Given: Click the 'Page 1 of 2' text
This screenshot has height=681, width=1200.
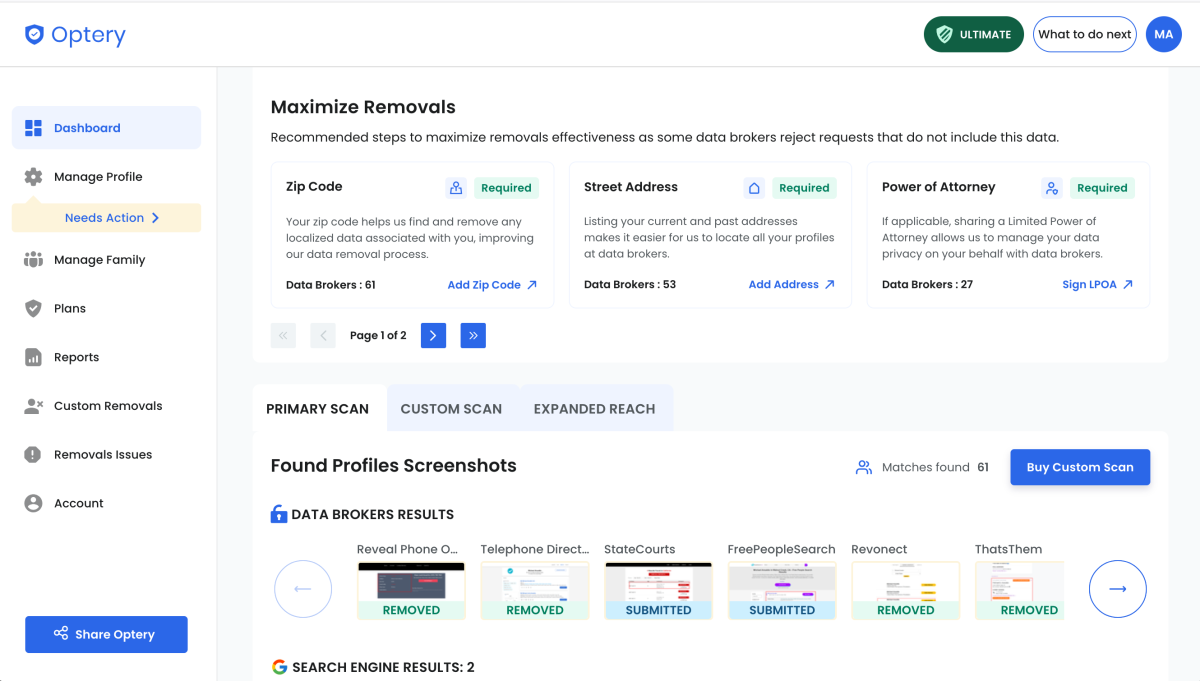Looking at the screenshot, I should coord(378,336).
